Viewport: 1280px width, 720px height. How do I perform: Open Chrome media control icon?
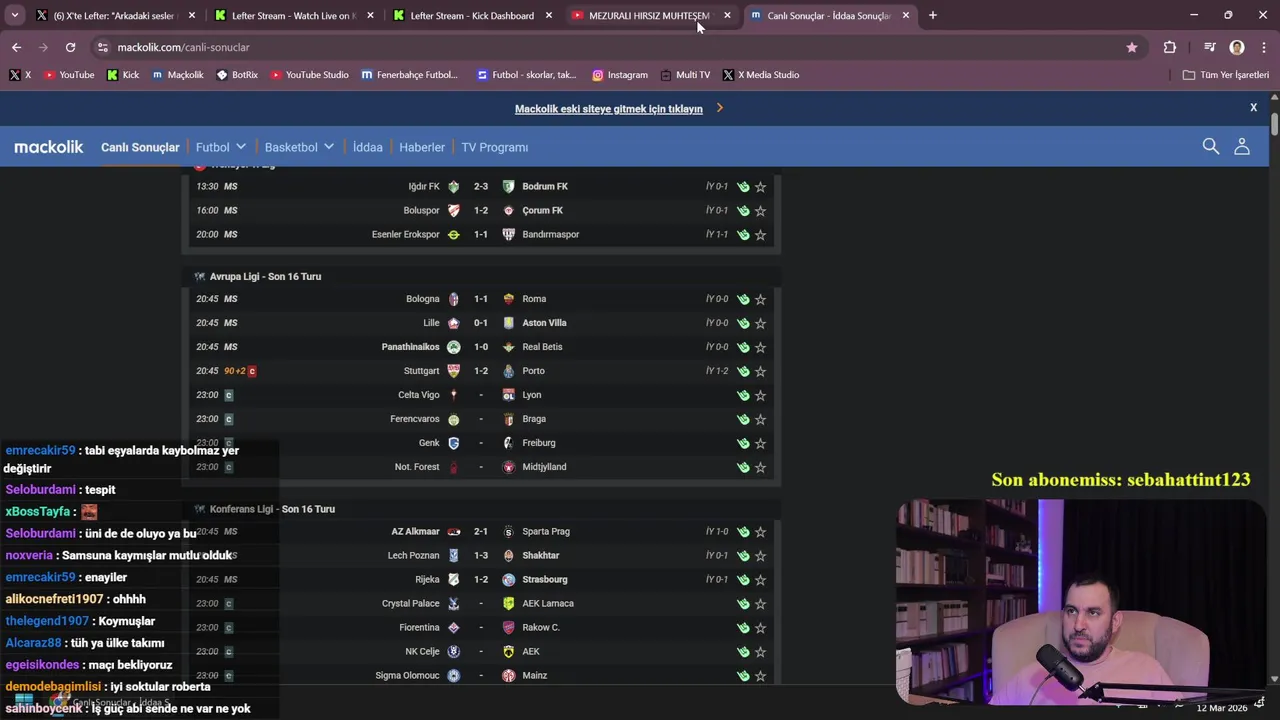(1210, 47)
